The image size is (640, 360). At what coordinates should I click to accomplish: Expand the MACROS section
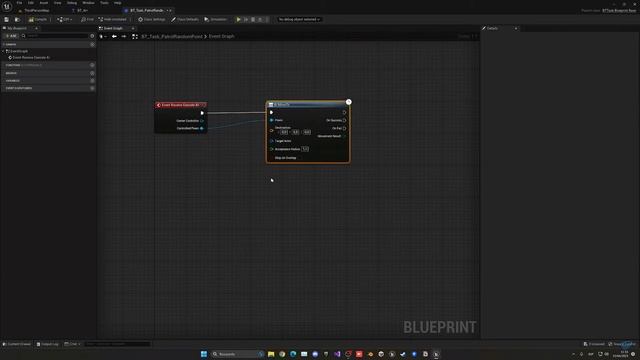pos(11,73)
